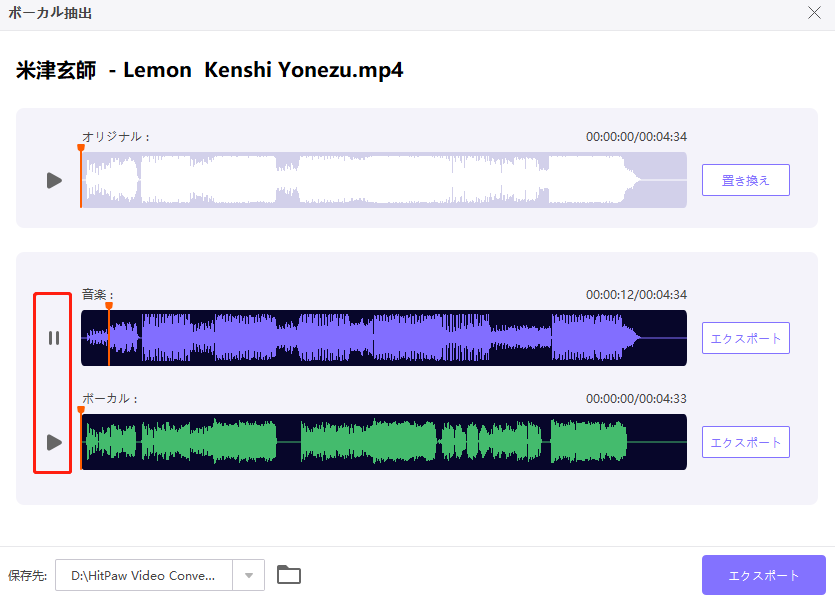Click the D:\HitPaw Video Conve... path field
835x599 pixels.
tap(143, 575)
